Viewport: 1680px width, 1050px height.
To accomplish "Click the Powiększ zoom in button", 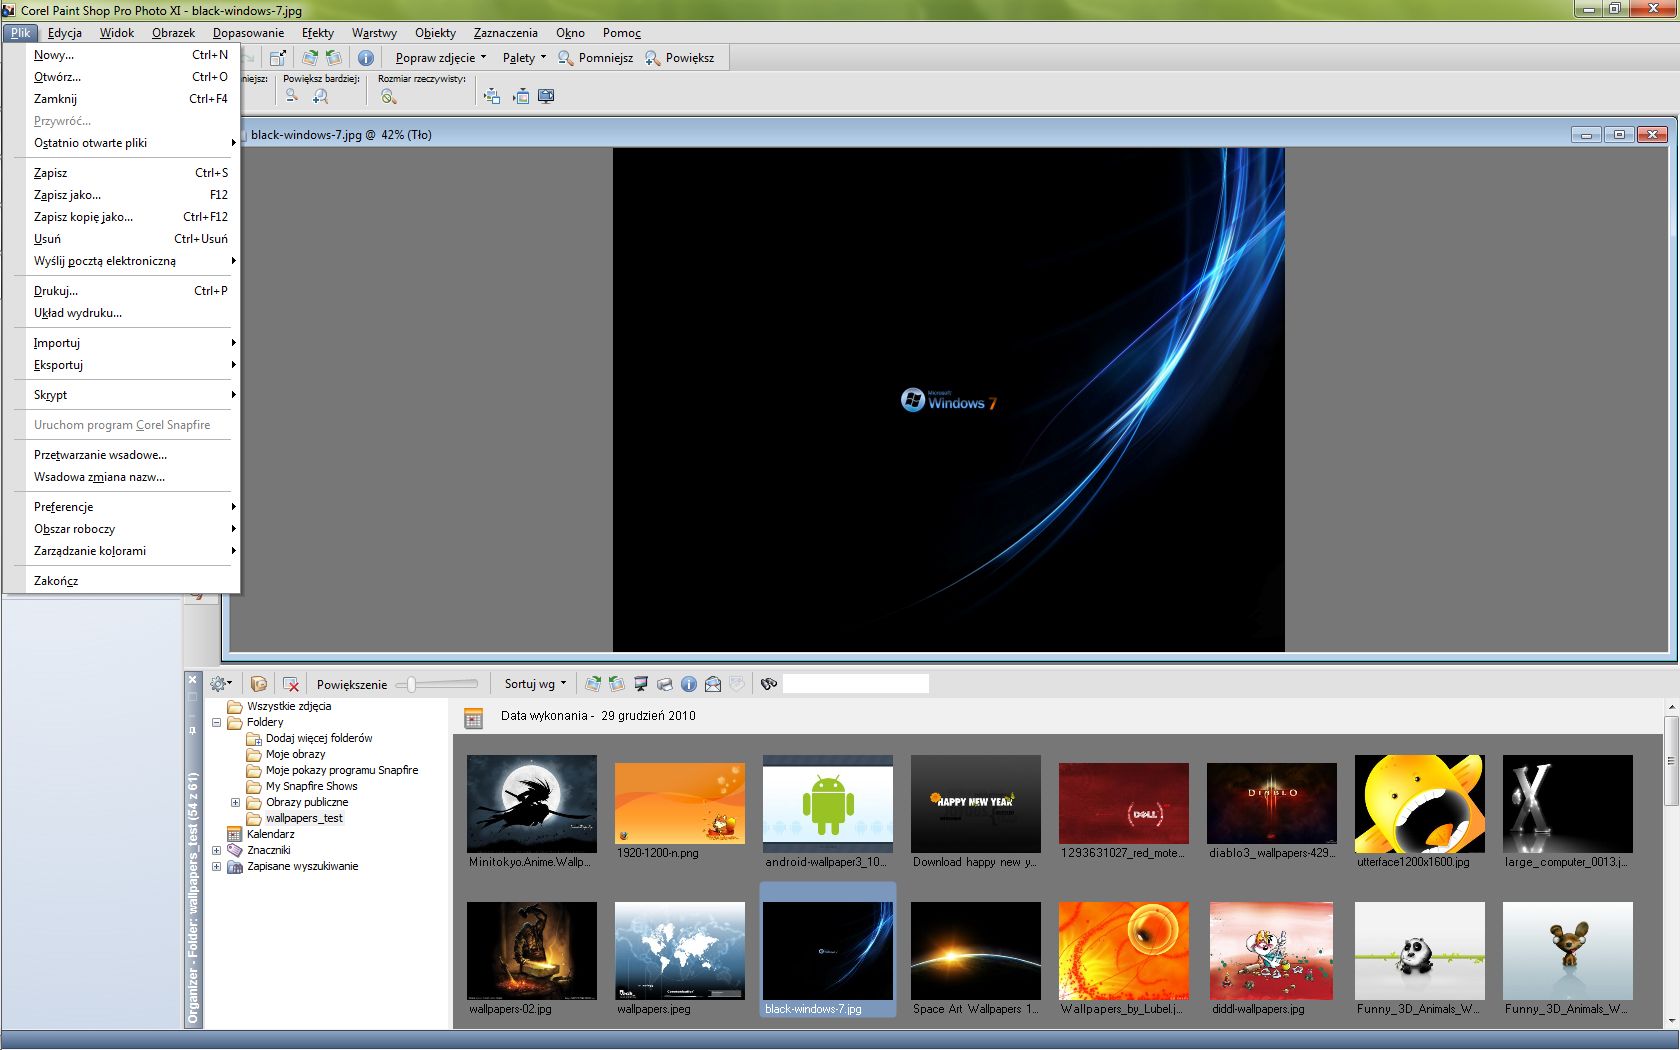I will coord(680,58).
